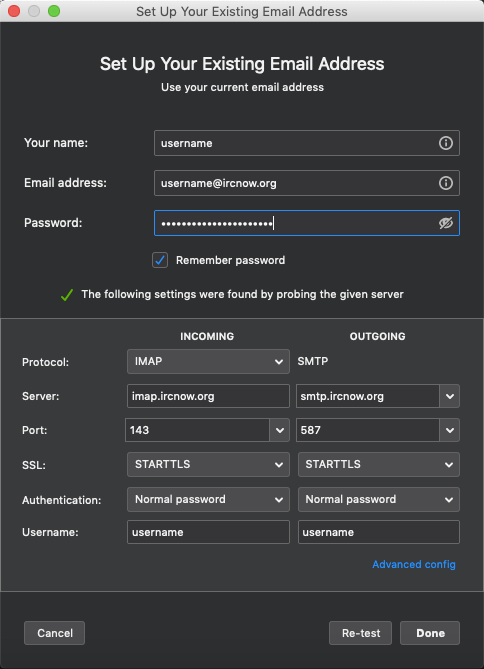Close the window with the red button
The height and width of the screenshot is (669, 484).
[14, 11]
